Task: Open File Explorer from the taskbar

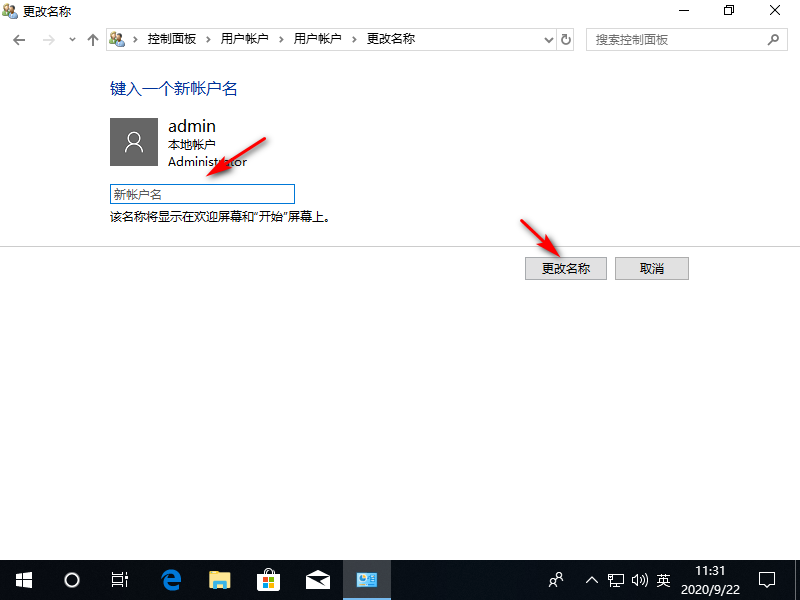Action: [x=219, y=580]
